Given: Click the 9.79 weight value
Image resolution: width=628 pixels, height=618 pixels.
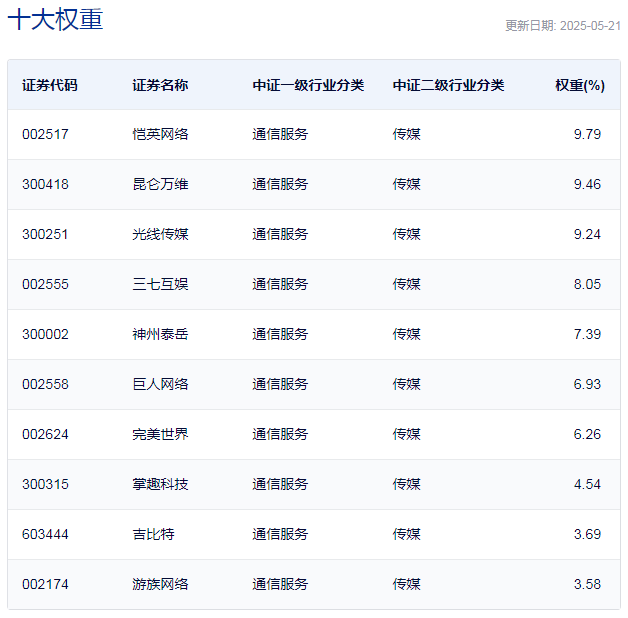Looking at the screenshot, I should 587,134.
